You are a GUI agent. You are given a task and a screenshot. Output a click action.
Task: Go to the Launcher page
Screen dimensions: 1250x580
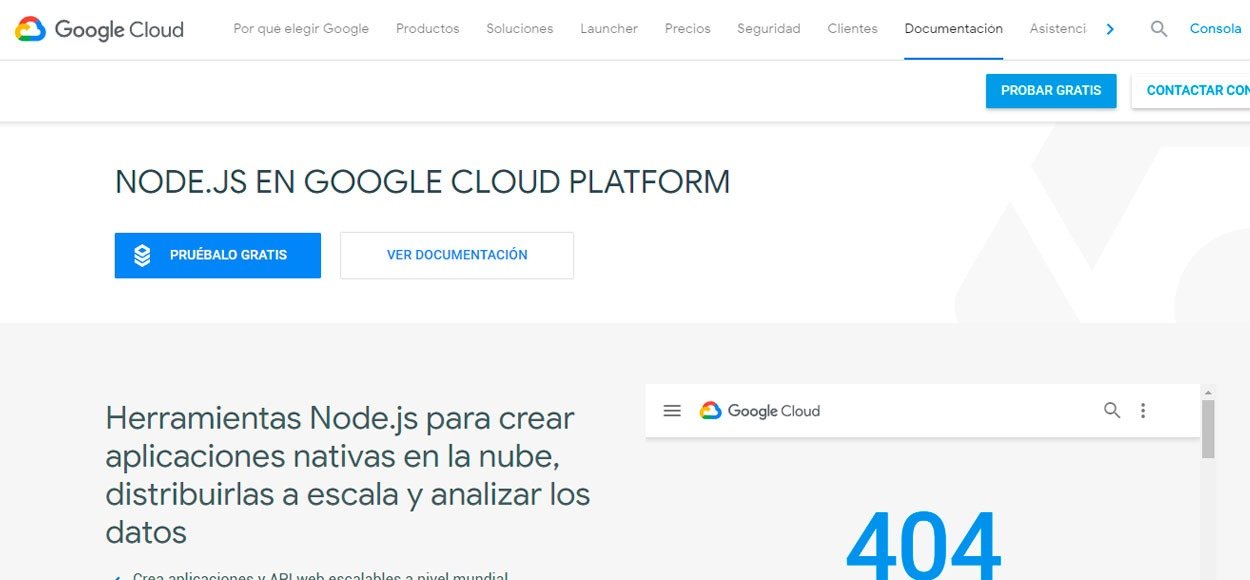pos(609,29)
